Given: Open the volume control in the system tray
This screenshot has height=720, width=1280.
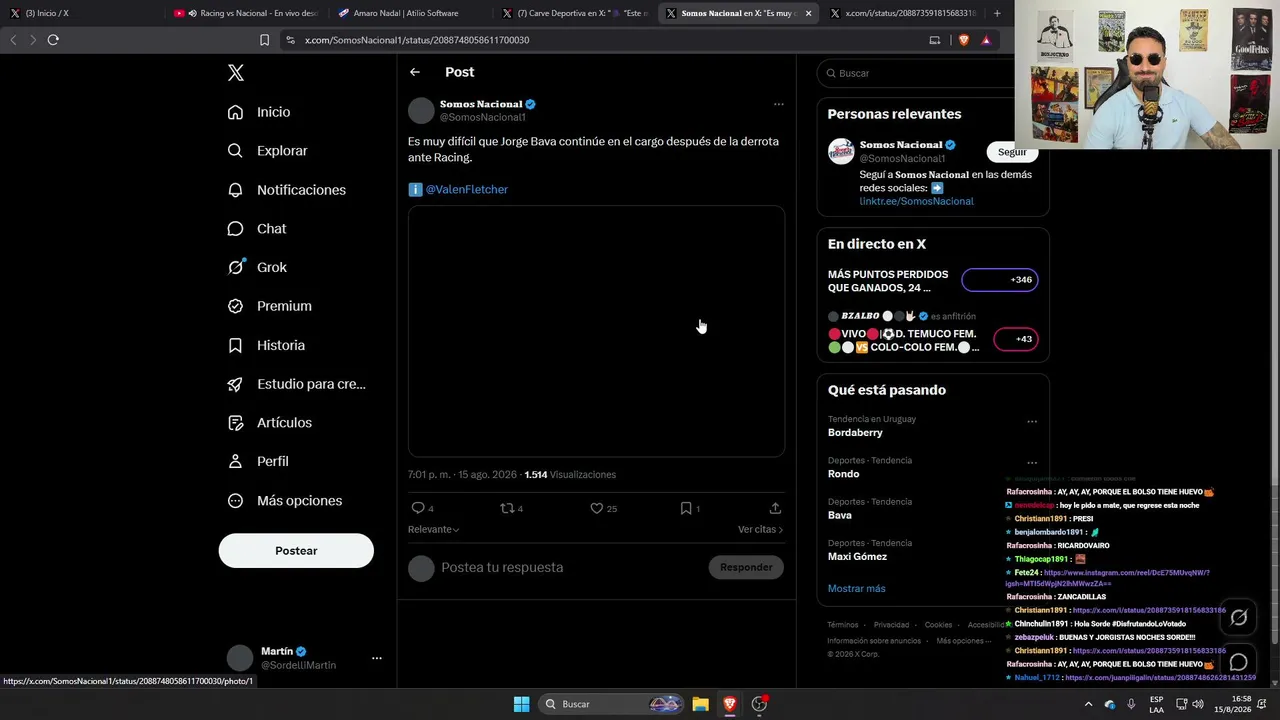Looking at the screenshot, I should [1198, 704].
